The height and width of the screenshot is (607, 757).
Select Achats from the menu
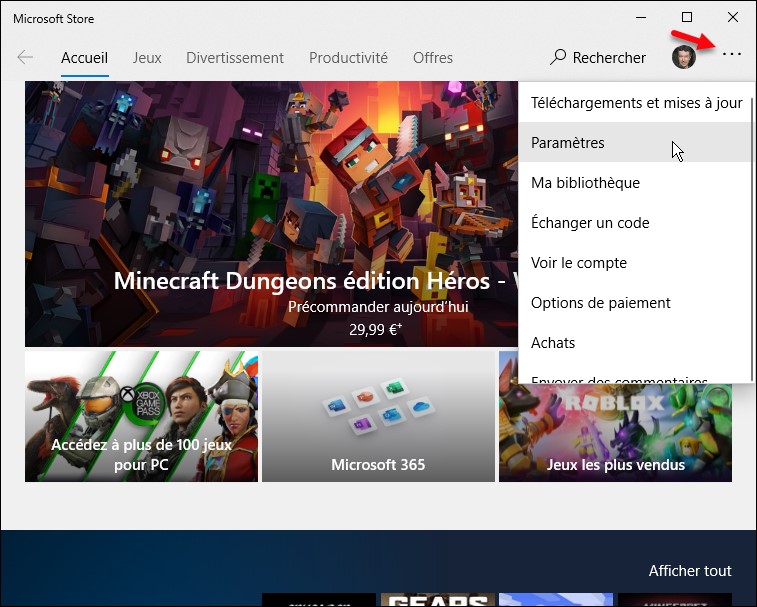553,343
